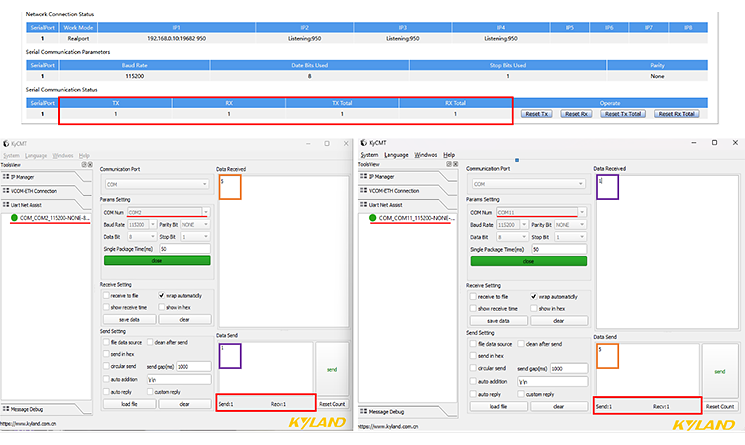
Task: Click the green close port button in the COM2 window
Action: click(x=157, y=261)
